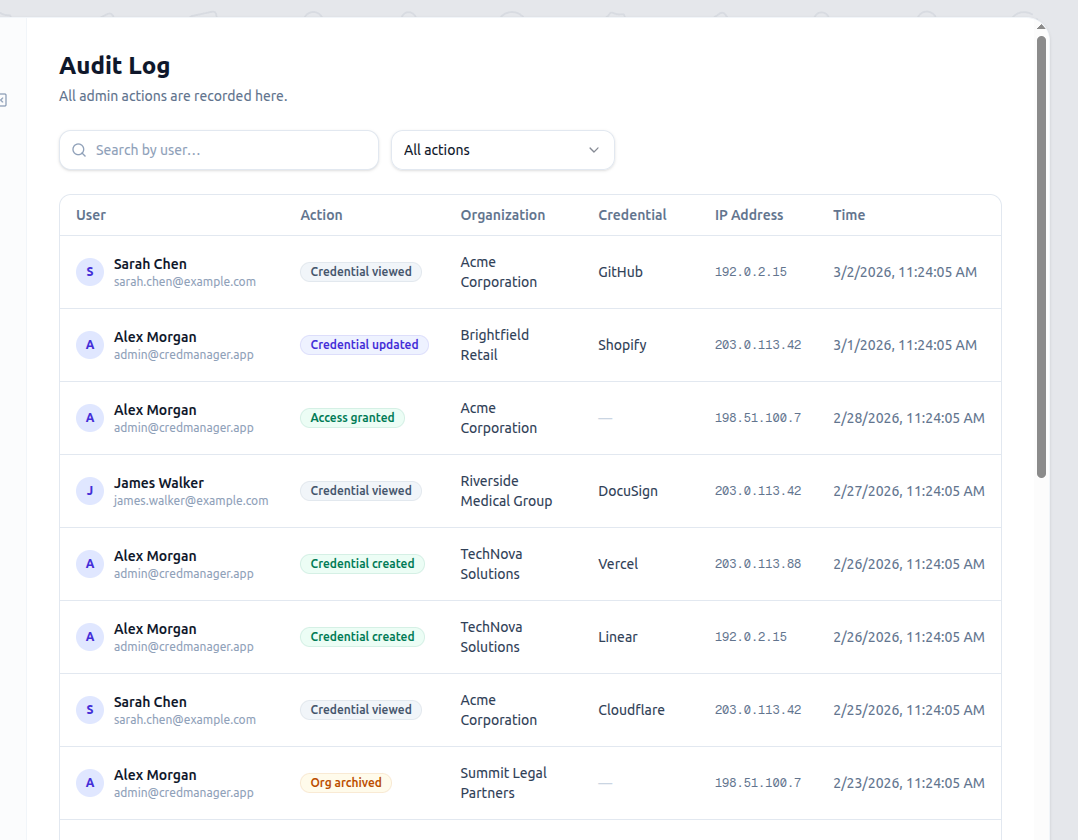Click the "Access granted" badge
The image size is (1078, 840).
352,418
